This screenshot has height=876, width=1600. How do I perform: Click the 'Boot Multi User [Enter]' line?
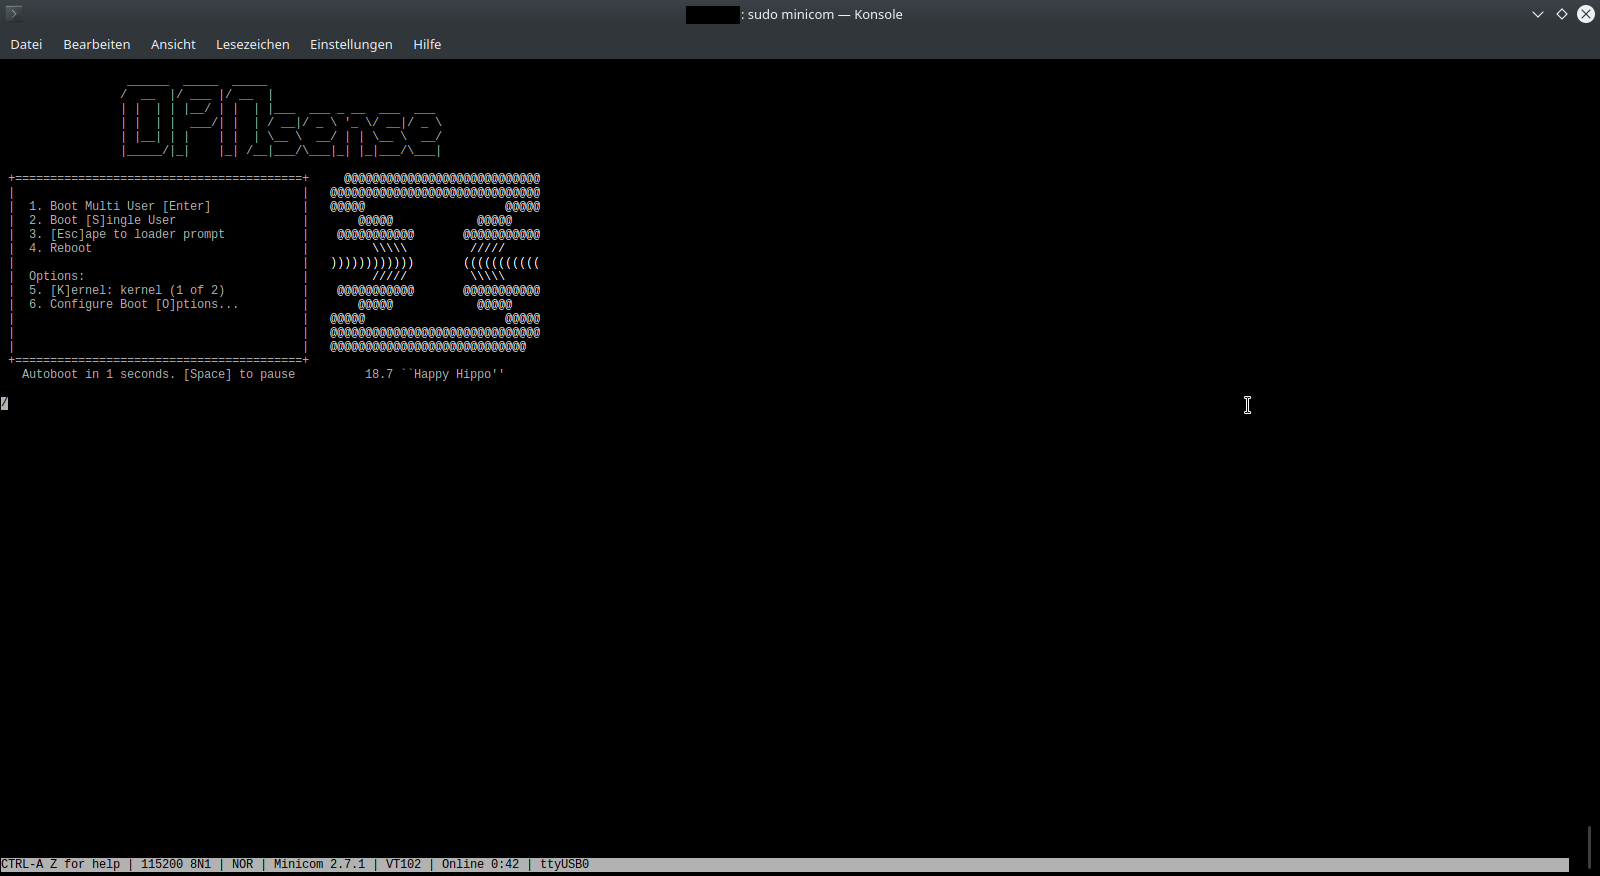pyautogui.click(x=130, y=206)
